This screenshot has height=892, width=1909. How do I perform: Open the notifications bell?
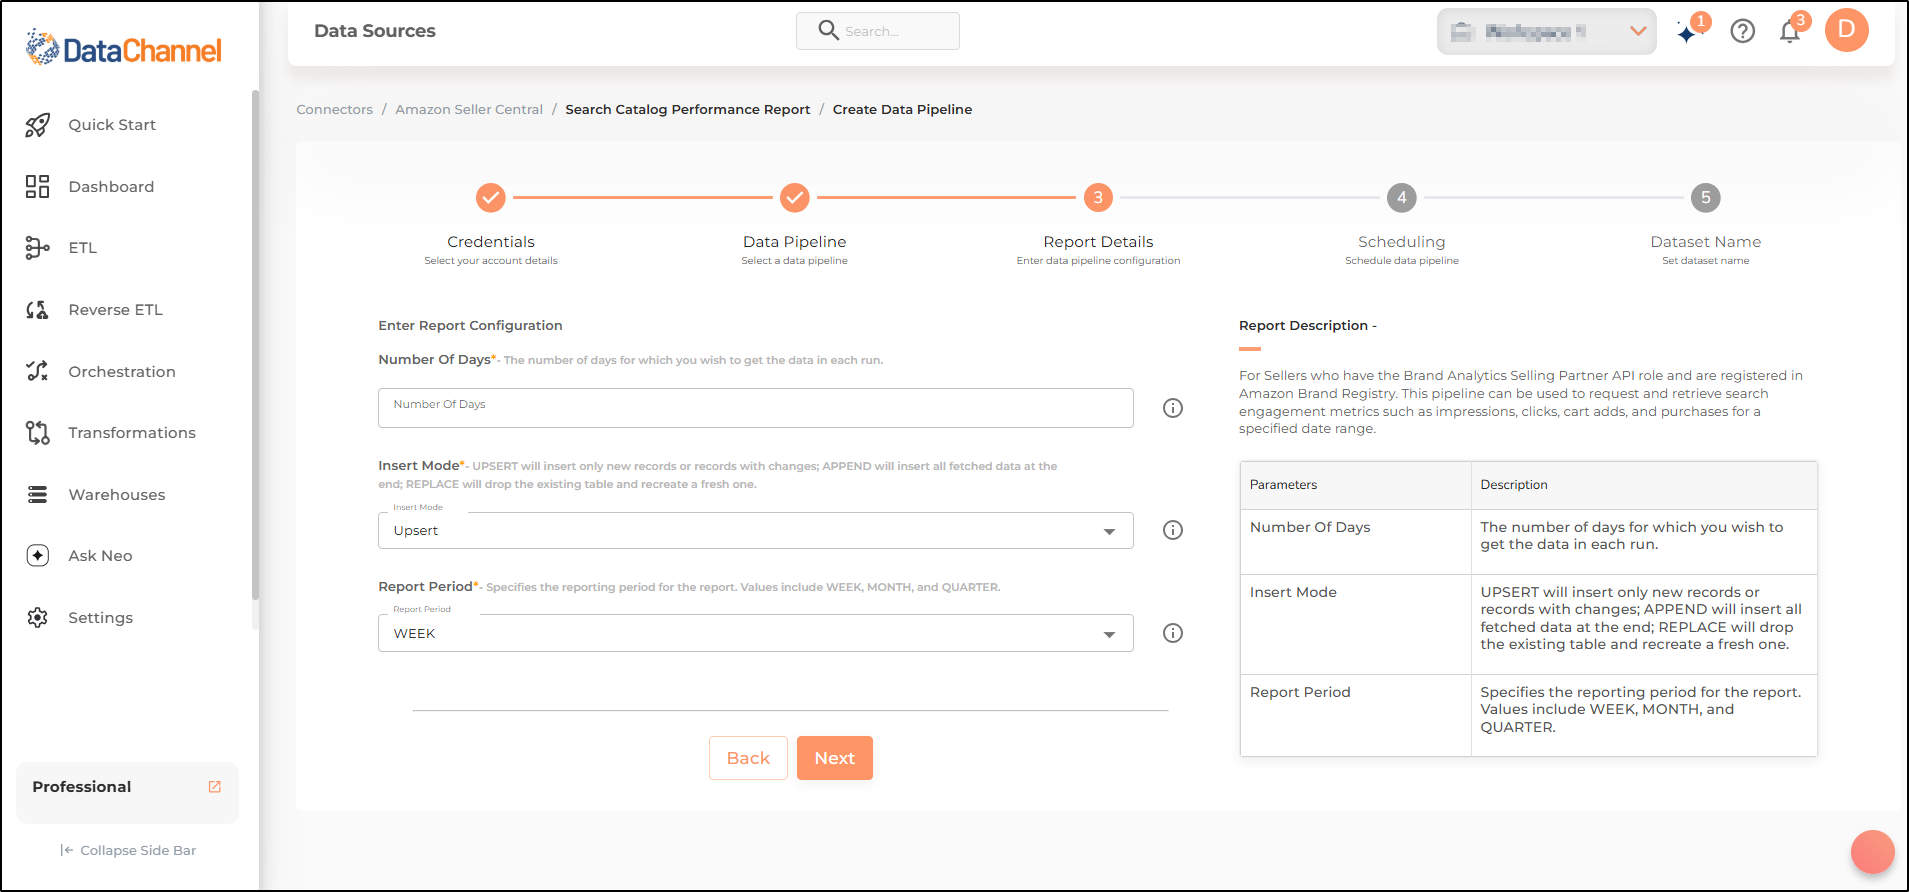tap(1790, 32)
